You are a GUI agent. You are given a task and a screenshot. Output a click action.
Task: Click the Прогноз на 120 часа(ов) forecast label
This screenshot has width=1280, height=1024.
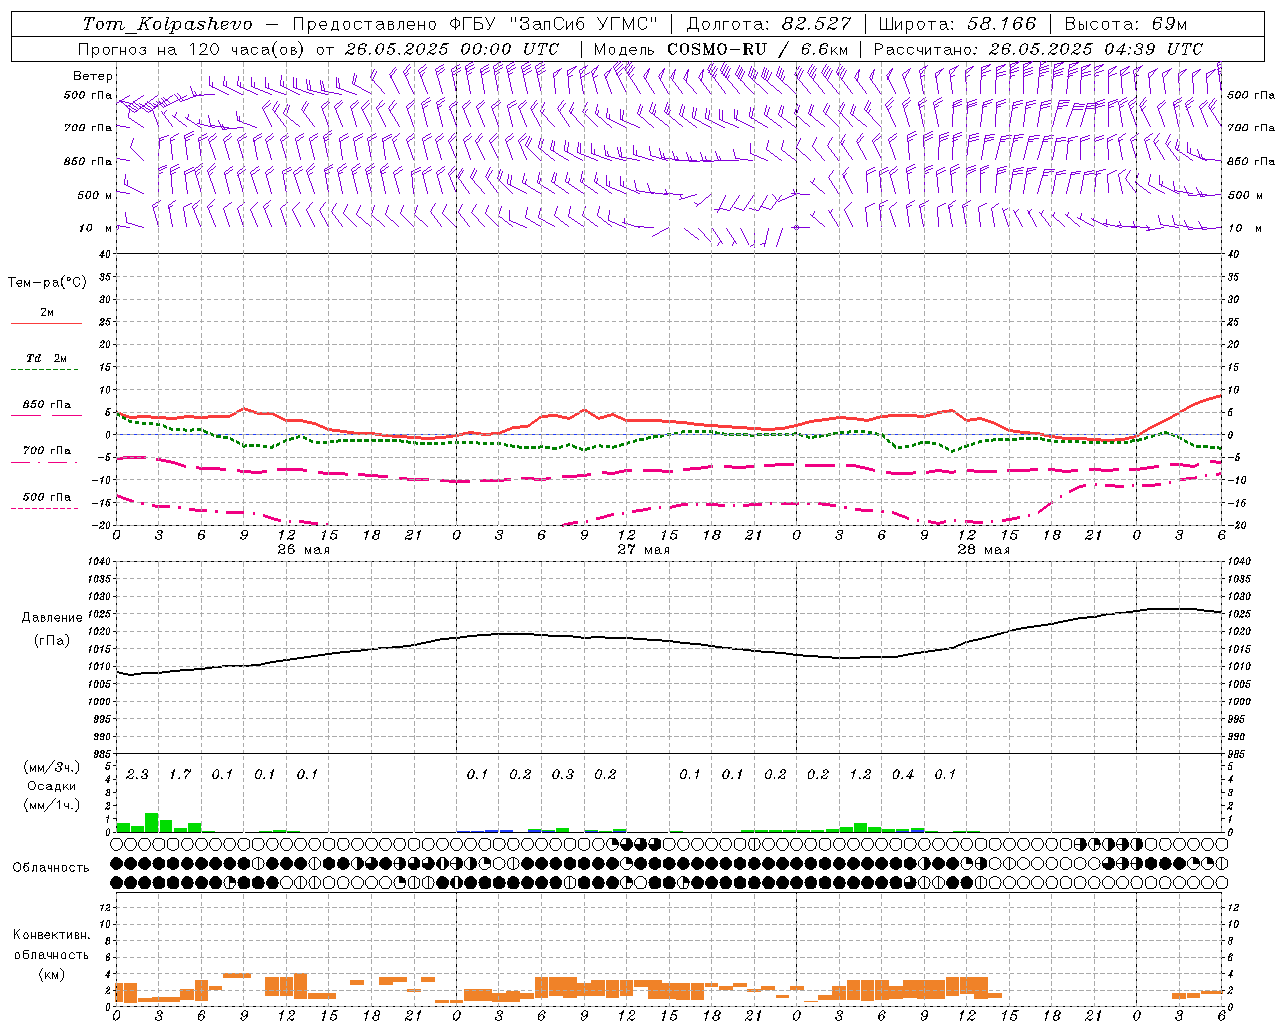point(193,49)
